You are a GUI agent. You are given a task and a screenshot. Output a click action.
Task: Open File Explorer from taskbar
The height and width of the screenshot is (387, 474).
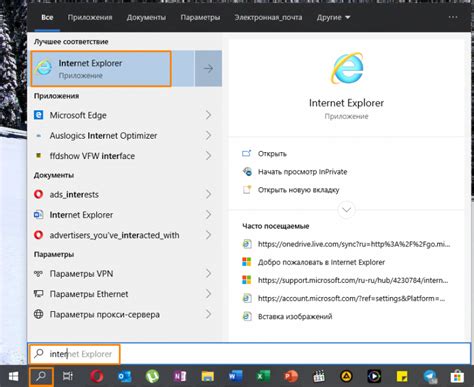click(208, 377)
